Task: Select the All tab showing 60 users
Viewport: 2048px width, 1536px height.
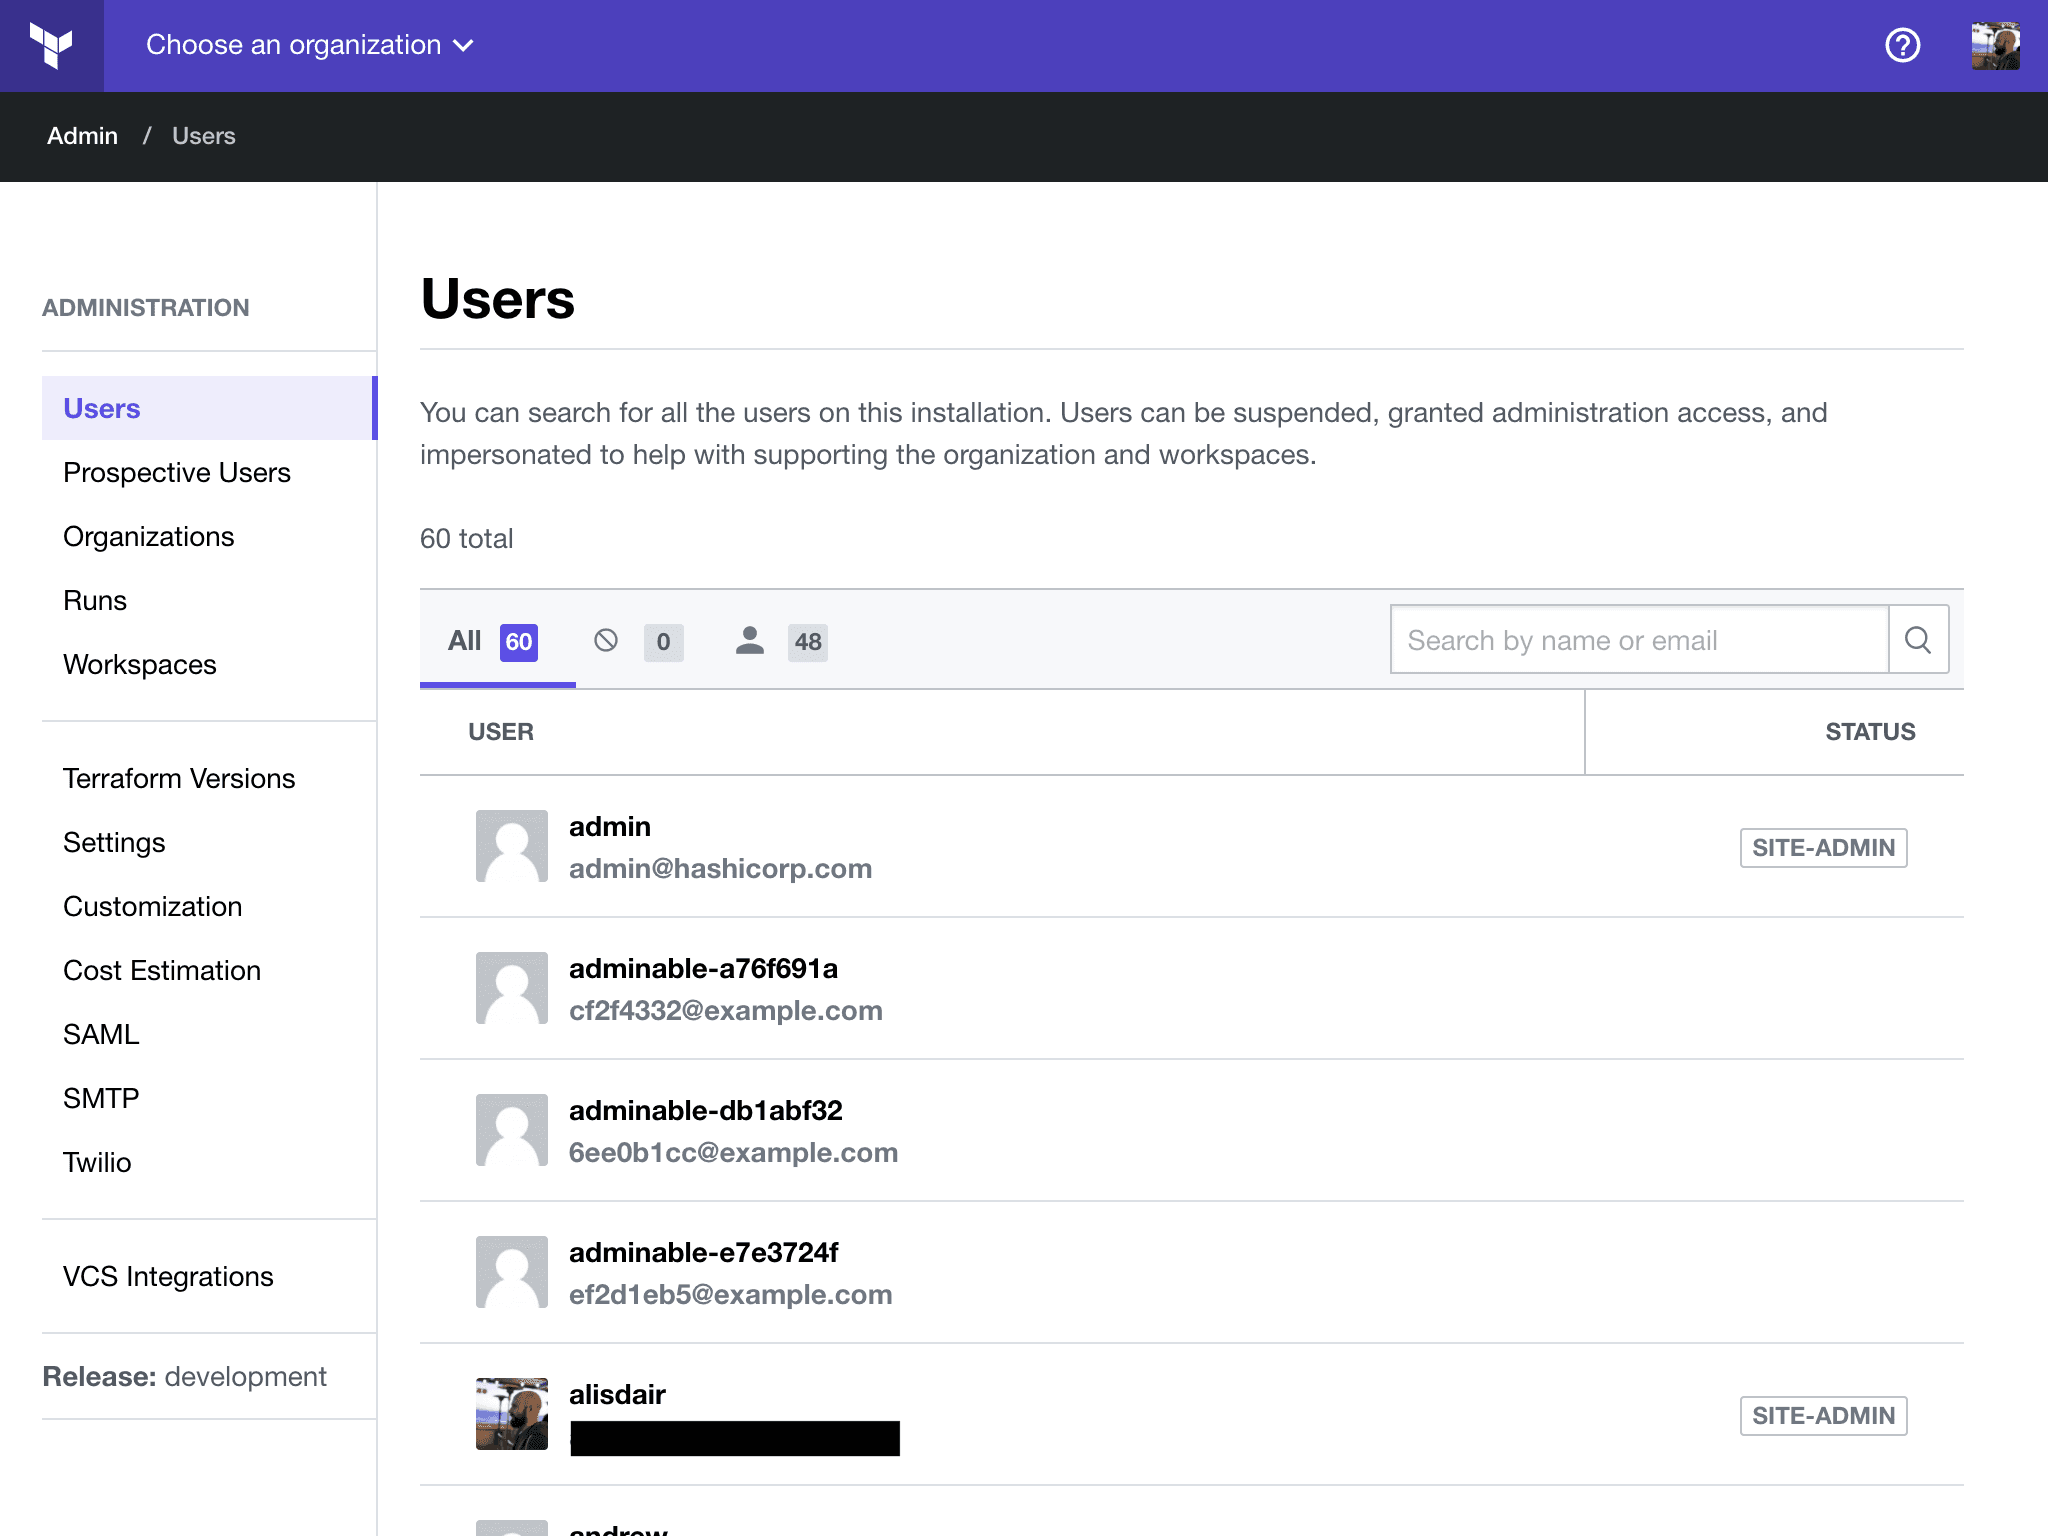Action: (492, 641)
